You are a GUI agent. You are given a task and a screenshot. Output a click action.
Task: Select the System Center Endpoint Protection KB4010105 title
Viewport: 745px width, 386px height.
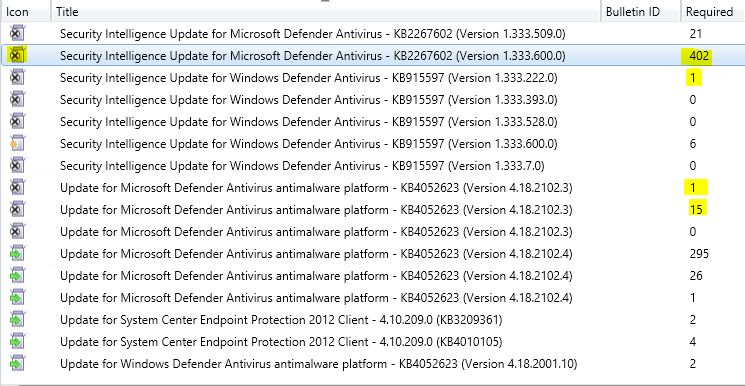pos(281,341)
